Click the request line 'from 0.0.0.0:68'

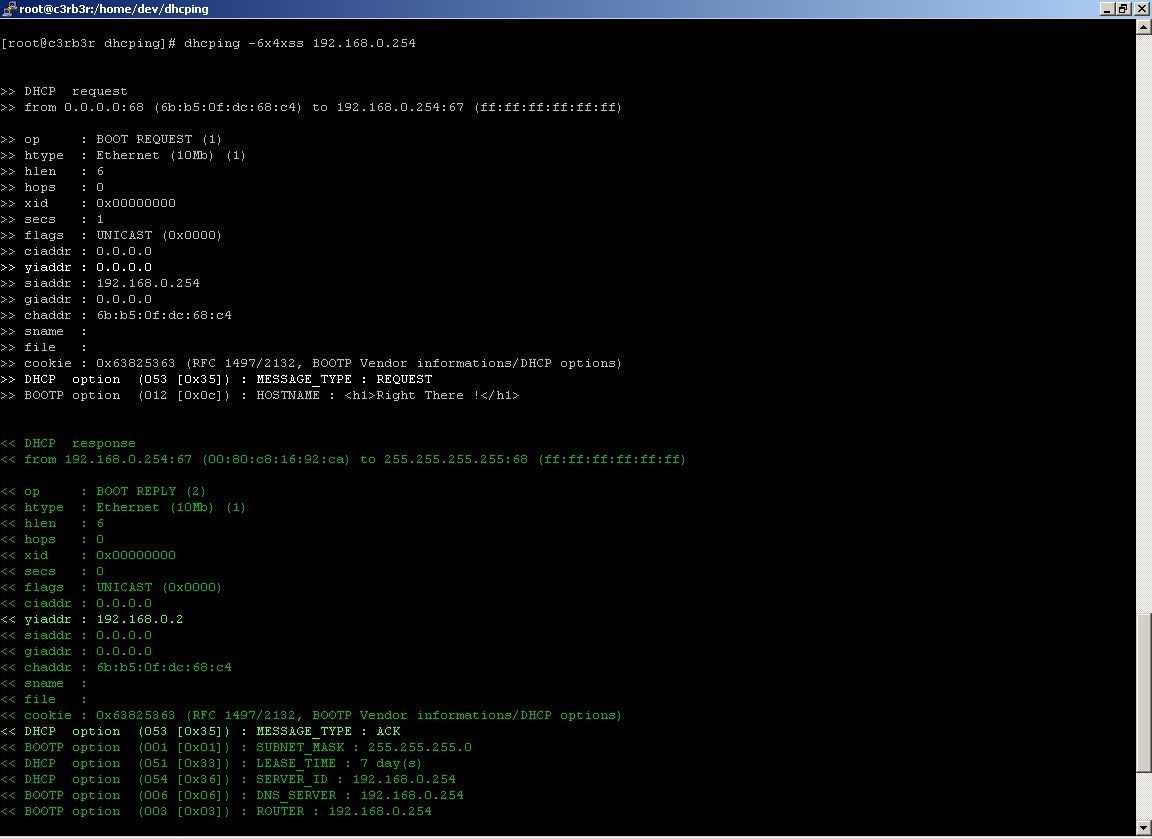(312, 107)
